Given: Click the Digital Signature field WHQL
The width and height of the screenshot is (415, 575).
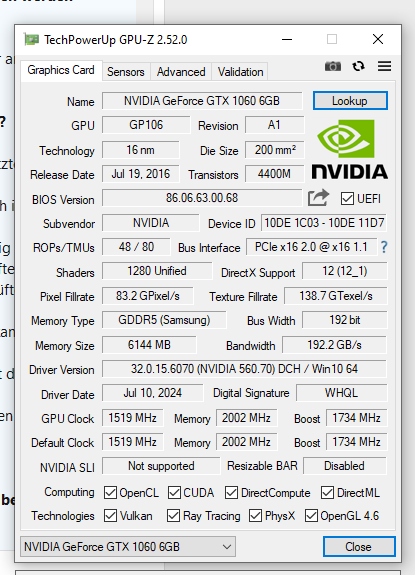Looking at the screenshot, I should coord(342,393).
